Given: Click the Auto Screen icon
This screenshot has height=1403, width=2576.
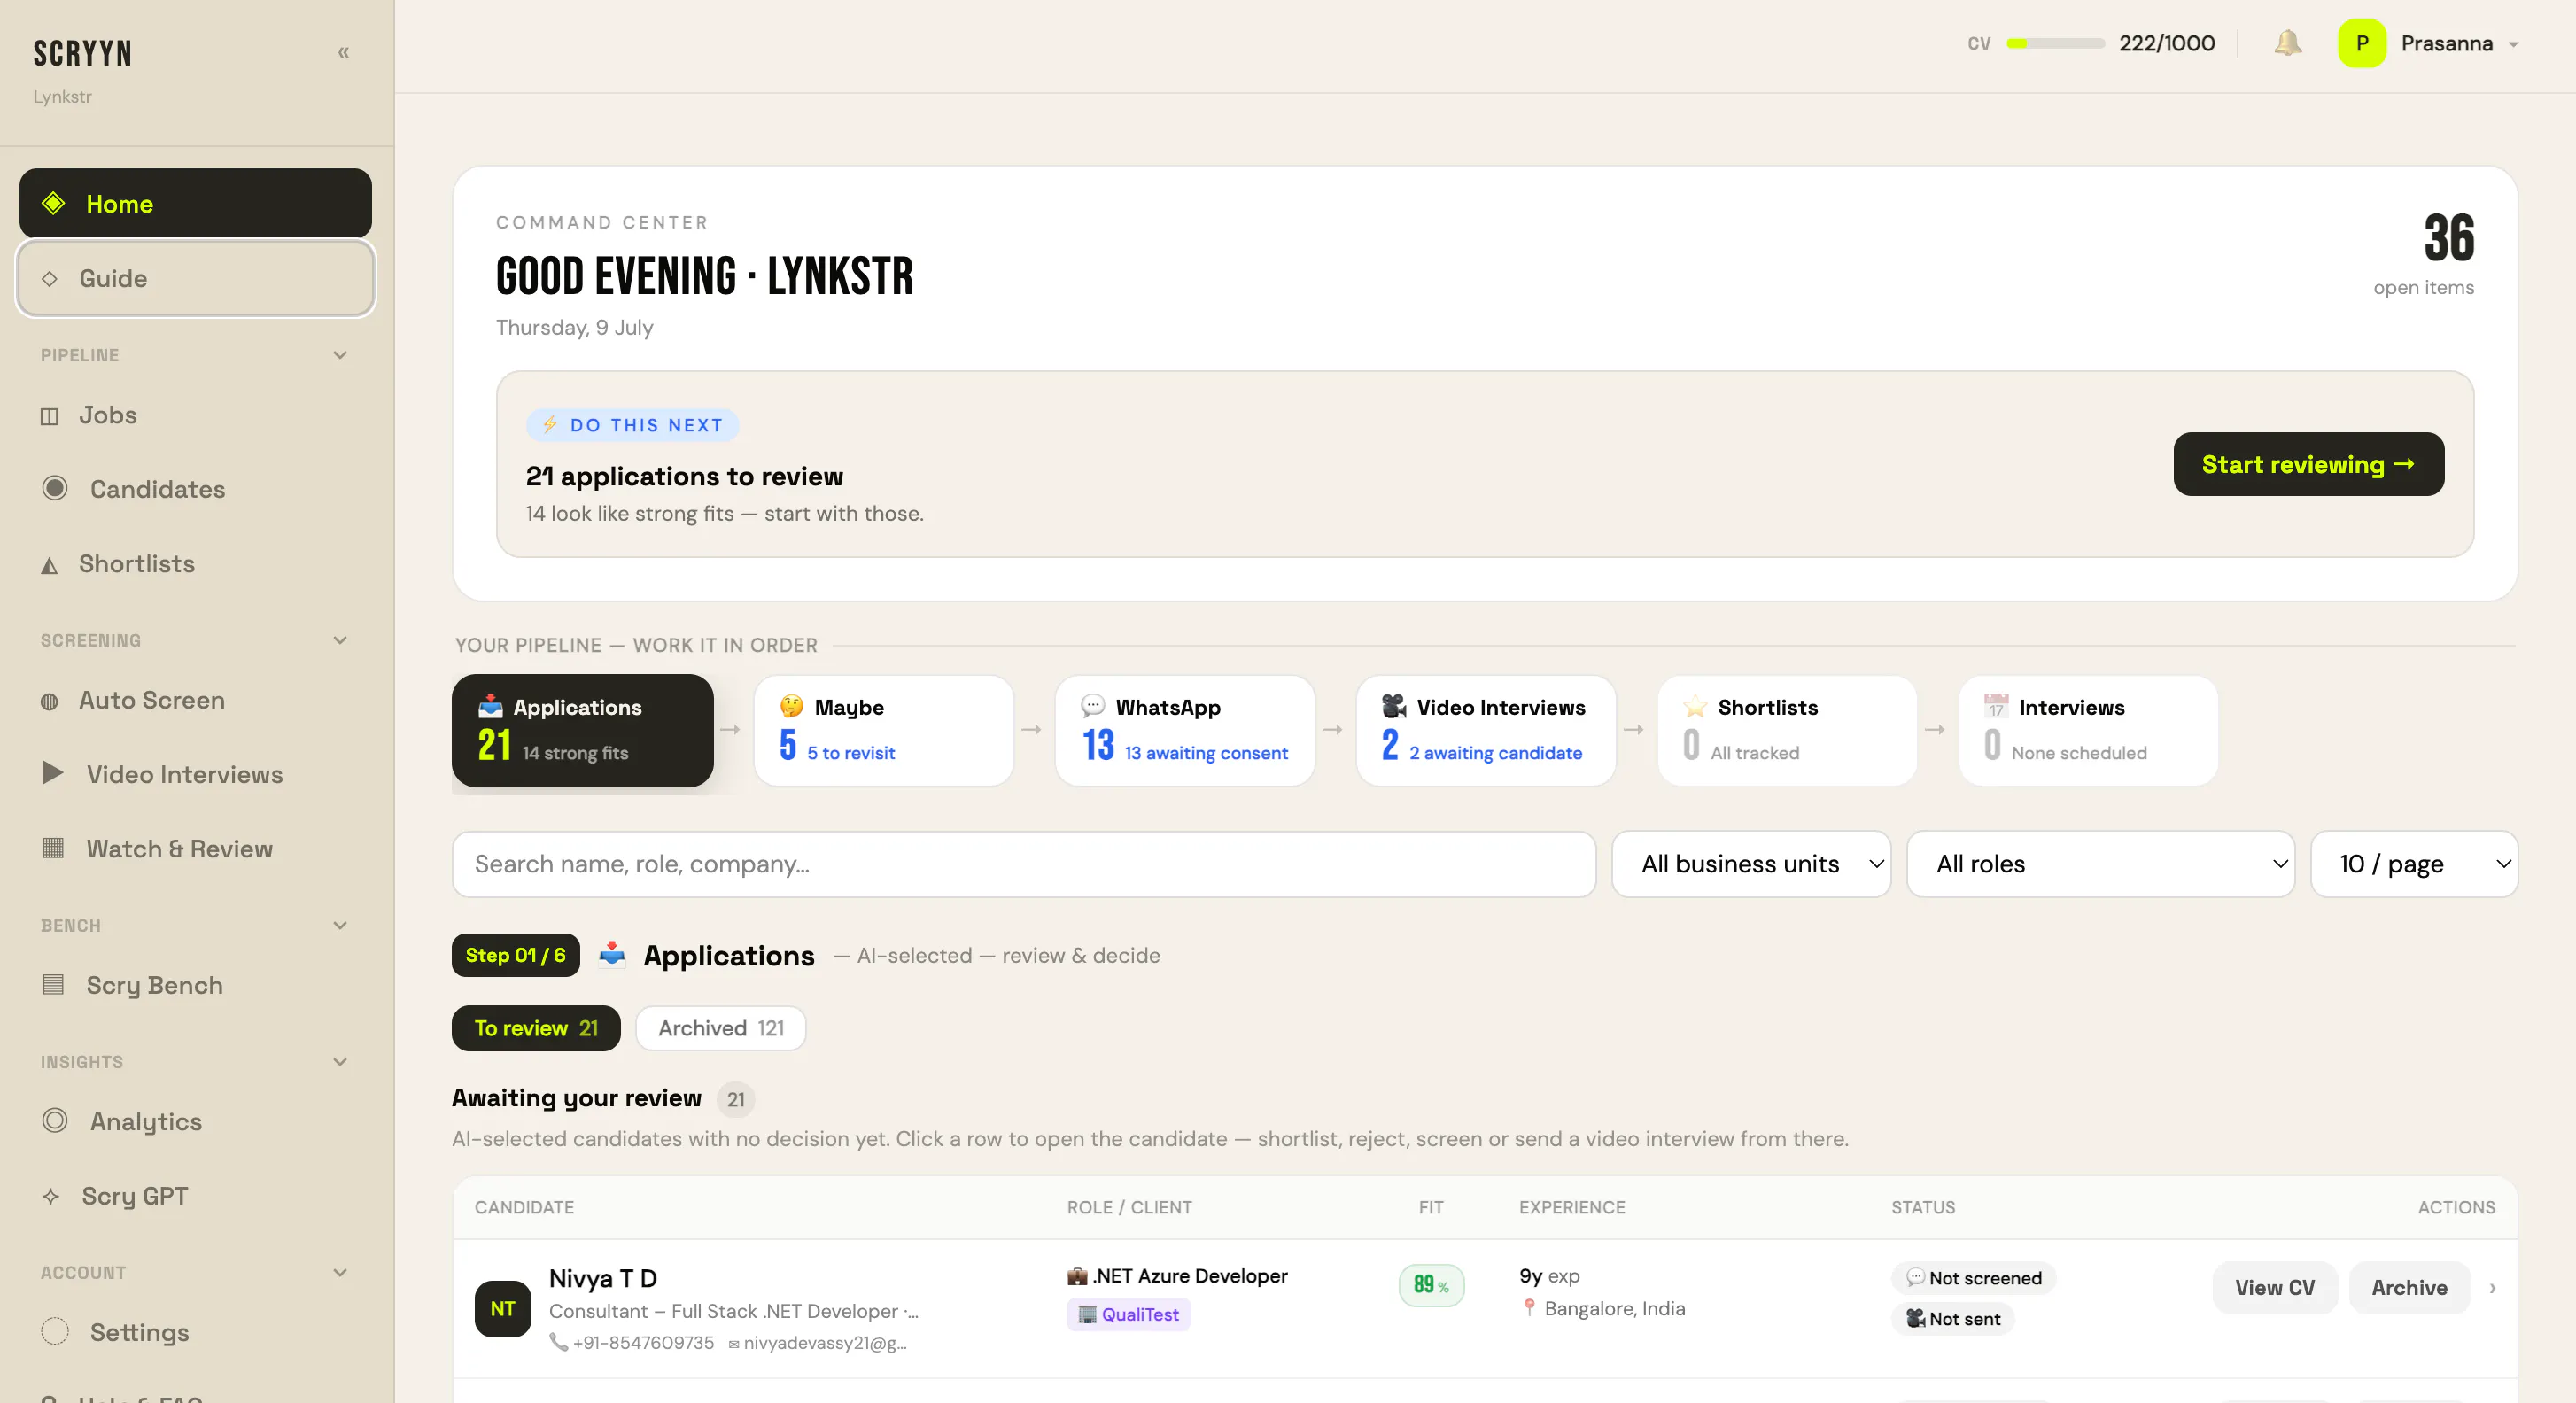Looking at the screenshot, I should click(49, 701).
